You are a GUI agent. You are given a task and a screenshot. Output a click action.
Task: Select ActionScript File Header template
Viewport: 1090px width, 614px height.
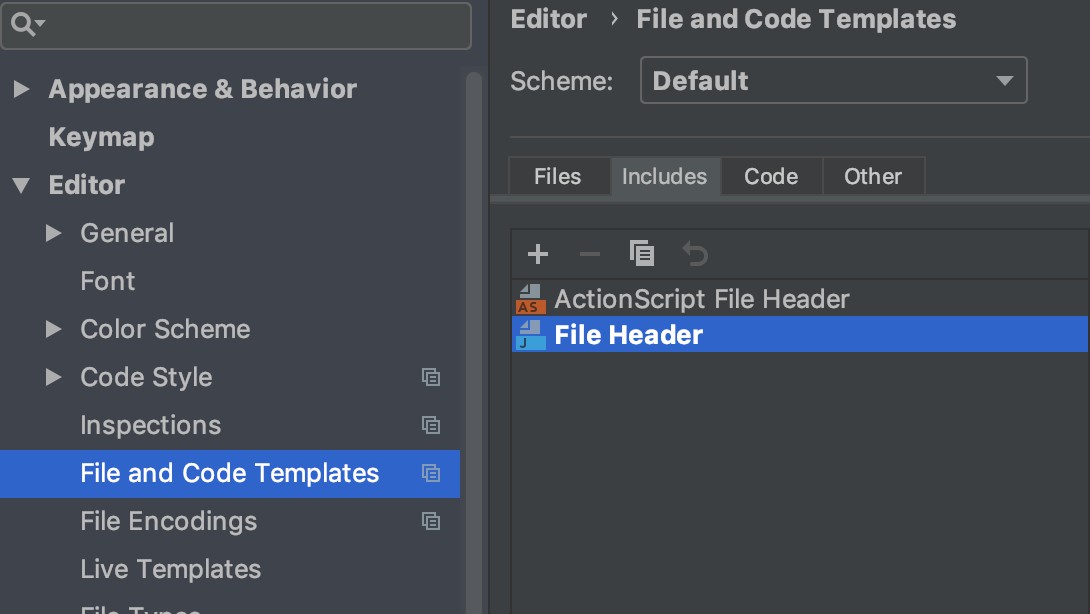click(x=701, y=299)
